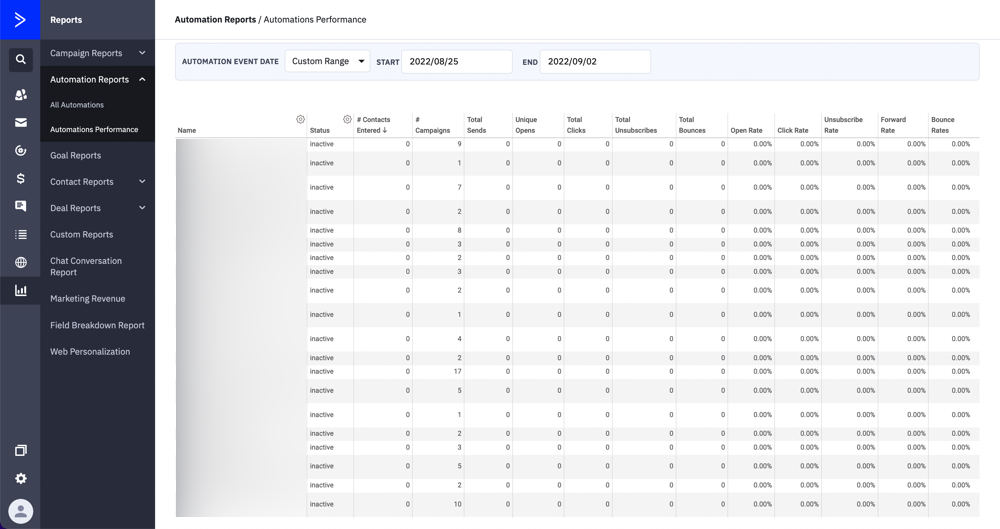Screen dimensions: 1000x529
Task: Open the Contacts people icon
Action: pos(20,95)
